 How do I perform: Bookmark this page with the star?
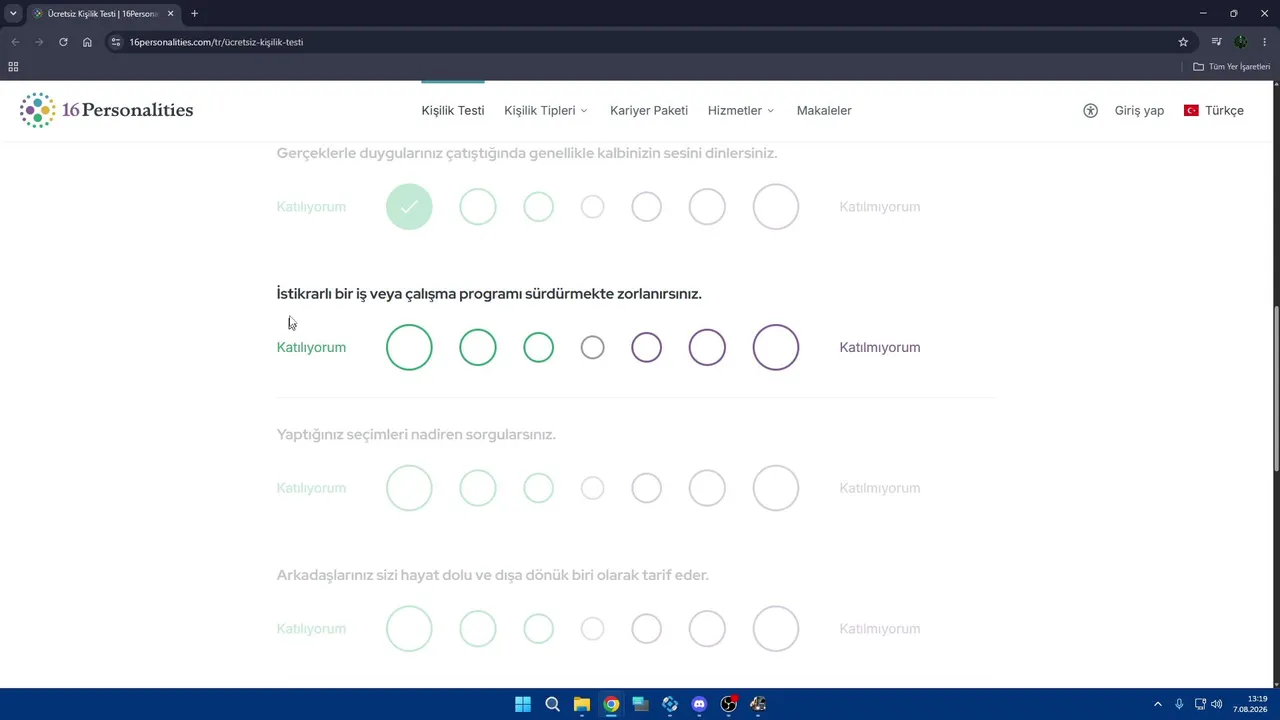(x=1183, y=42)
